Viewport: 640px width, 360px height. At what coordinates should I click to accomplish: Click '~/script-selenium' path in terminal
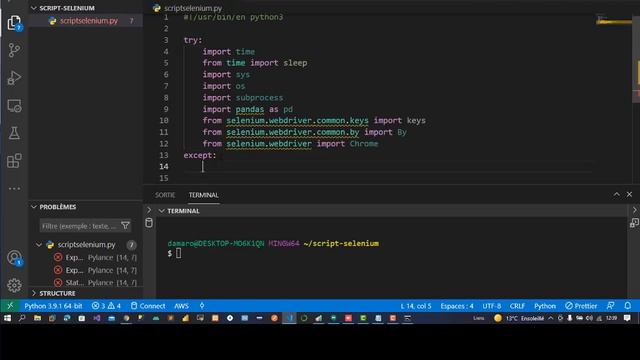tap(341, 244)
